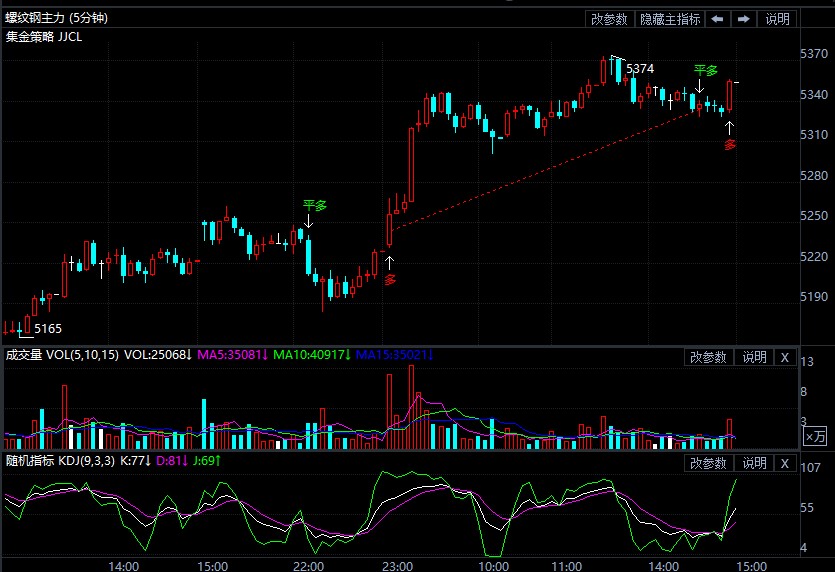This screenshot has width=835, height=572.
Task: Click the MA15:35021 value
Action: point(394,355)
